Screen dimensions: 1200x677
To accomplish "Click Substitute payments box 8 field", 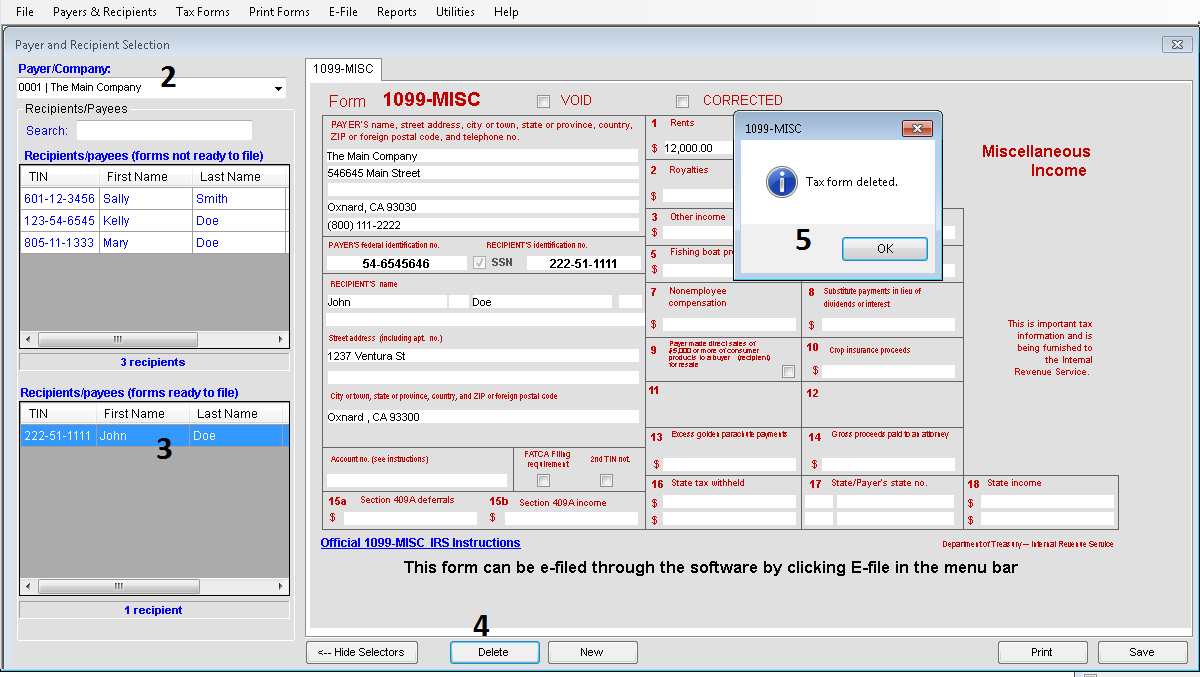I will pyautogui.click(x=888, y=325).
